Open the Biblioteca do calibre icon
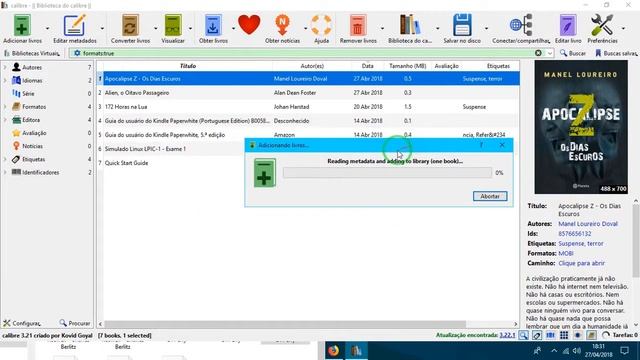The width and height of the screenshot is (640, 360). [x=409, y=25]
